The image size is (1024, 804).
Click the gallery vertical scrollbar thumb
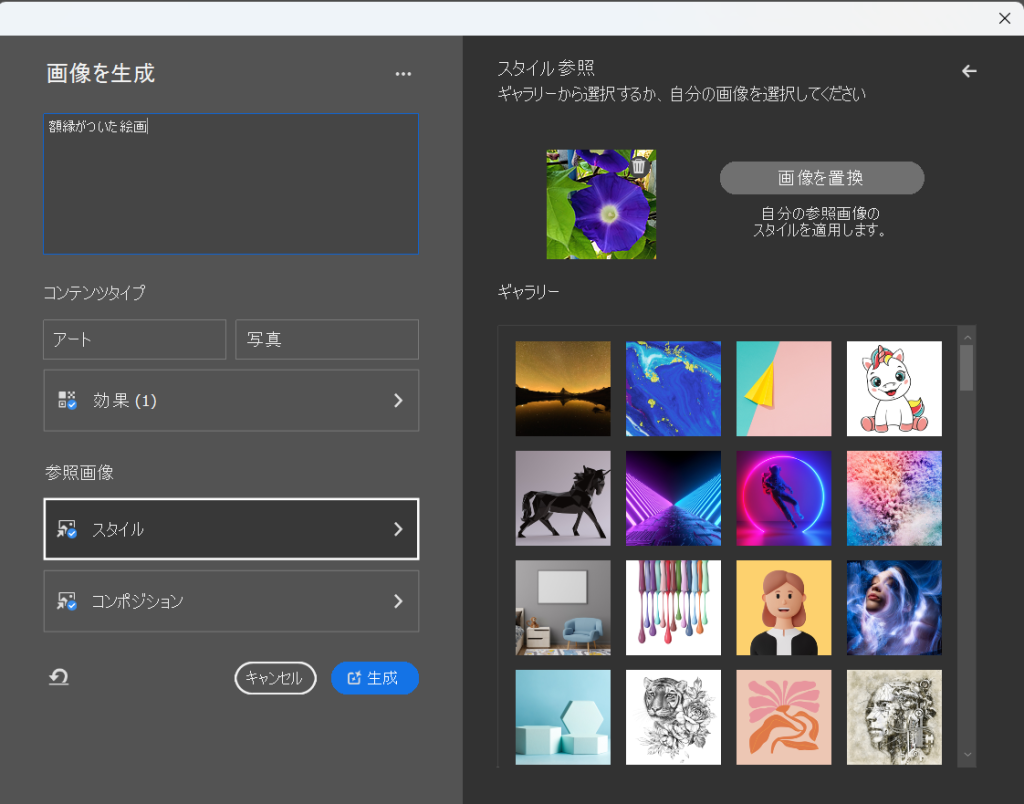pos(966,366)
